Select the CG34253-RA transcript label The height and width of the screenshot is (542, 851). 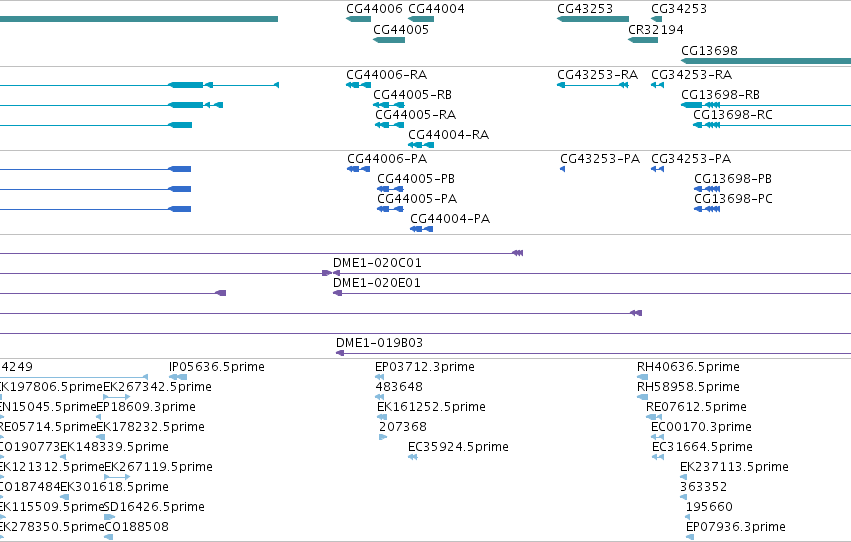click(691, 74)
